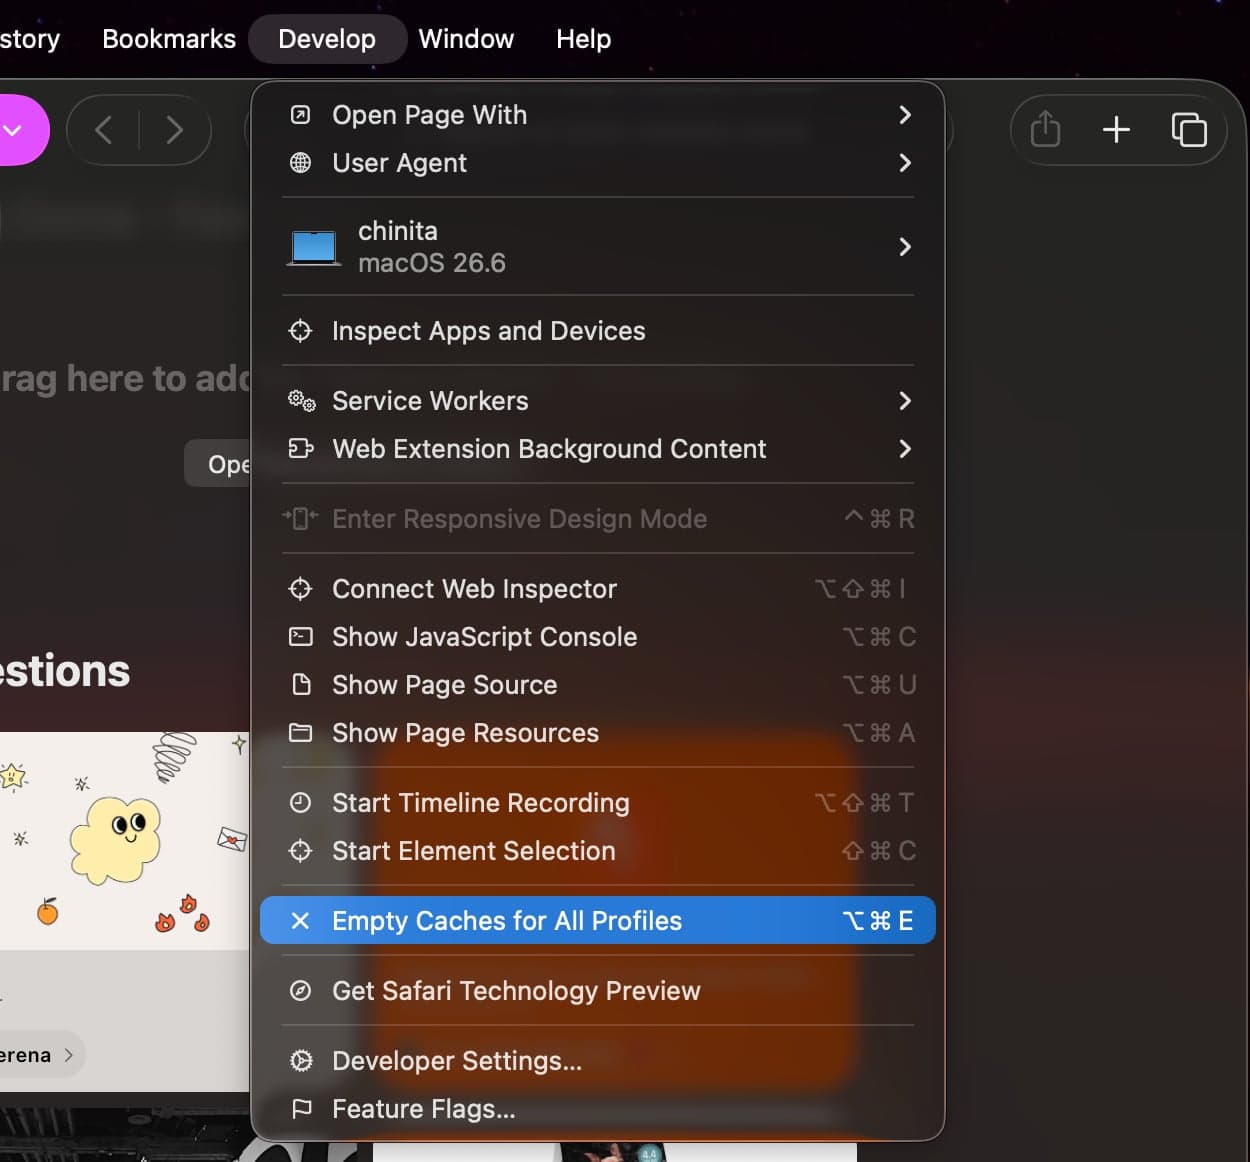Select Inspect Apps and Devices
This screenshot has width=1250, height=1162.
pyautogui.click(x=598, y=331)
